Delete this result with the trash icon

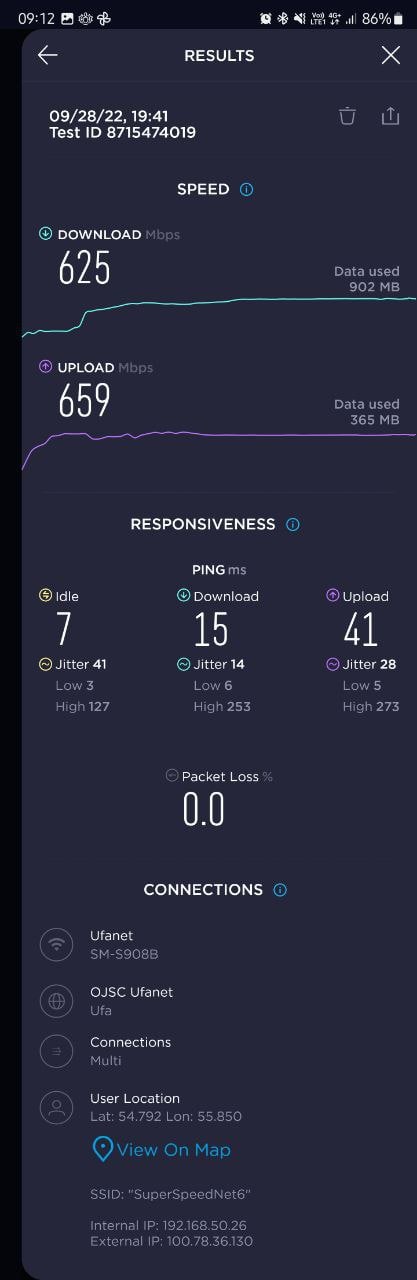coord(347,116)
